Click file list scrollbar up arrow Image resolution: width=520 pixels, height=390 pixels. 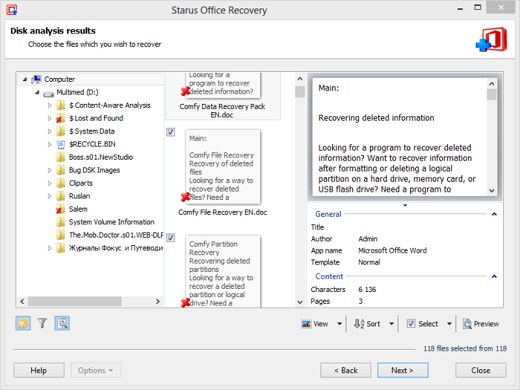pos(300,79)
